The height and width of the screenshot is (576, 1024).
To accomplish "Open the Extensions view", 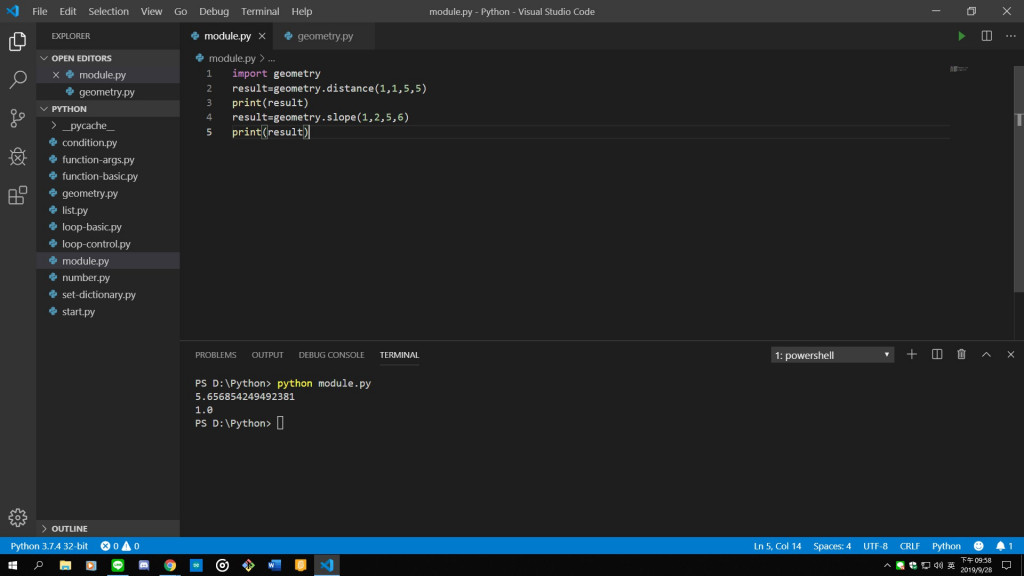I will coord(18,195).
